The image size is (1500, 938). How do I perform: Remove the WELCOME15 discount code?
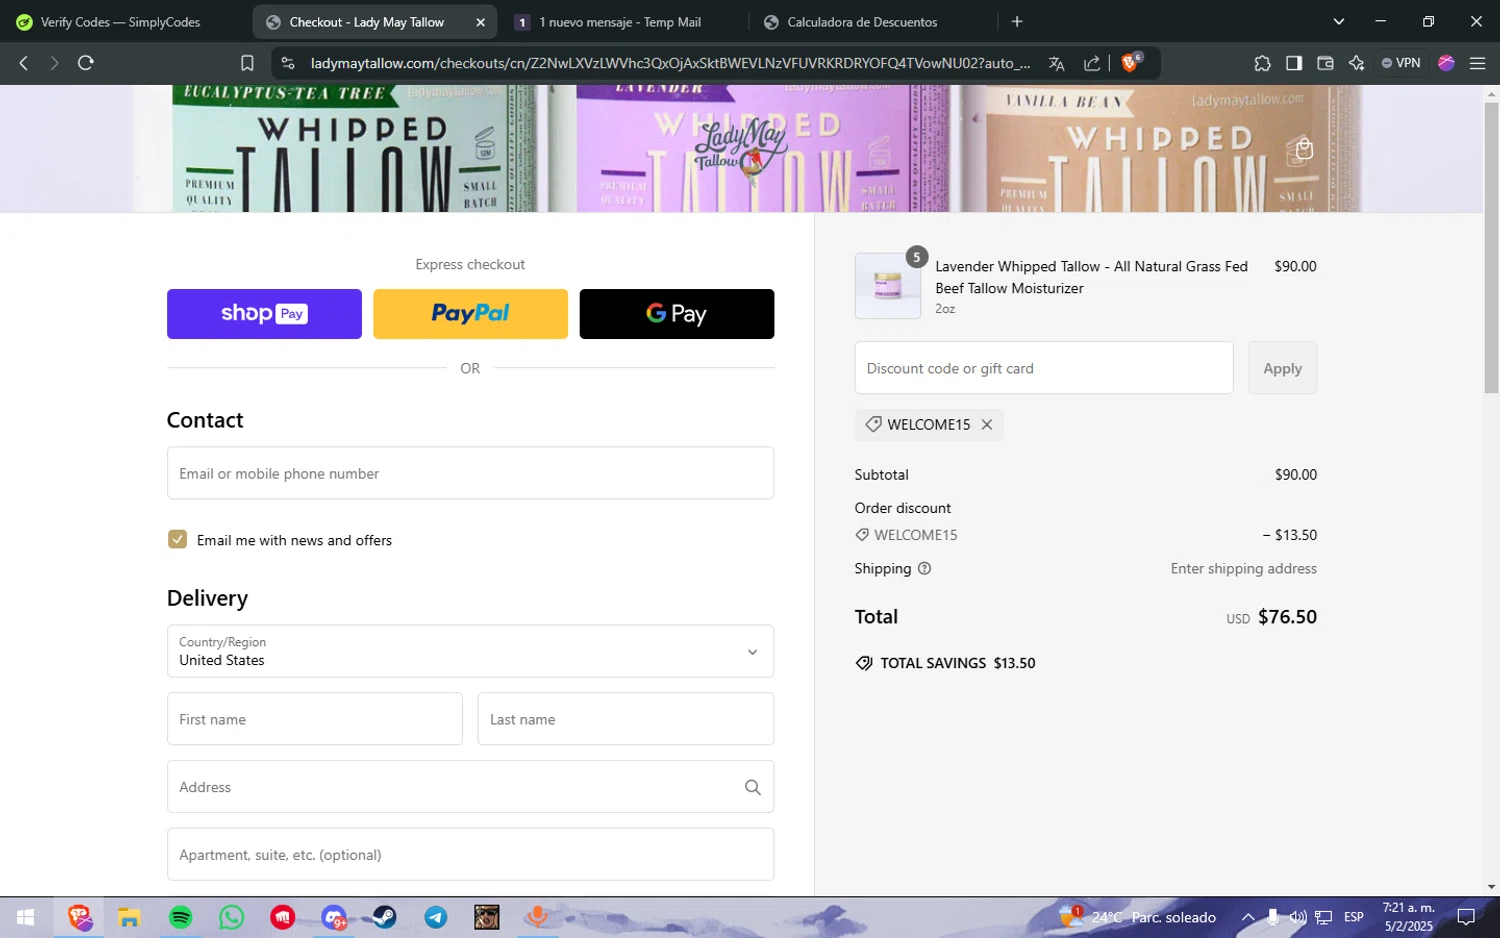(987, 424)
